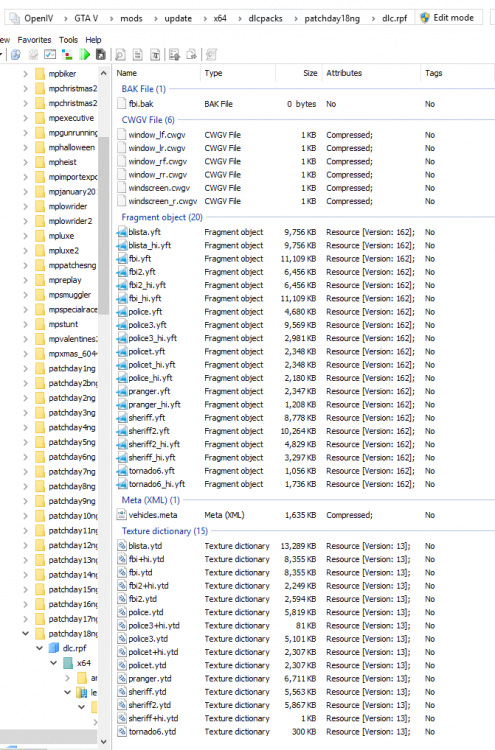Select the mpheist folder in tree
This screenshot has height=750, width=495.
[62, 162]
